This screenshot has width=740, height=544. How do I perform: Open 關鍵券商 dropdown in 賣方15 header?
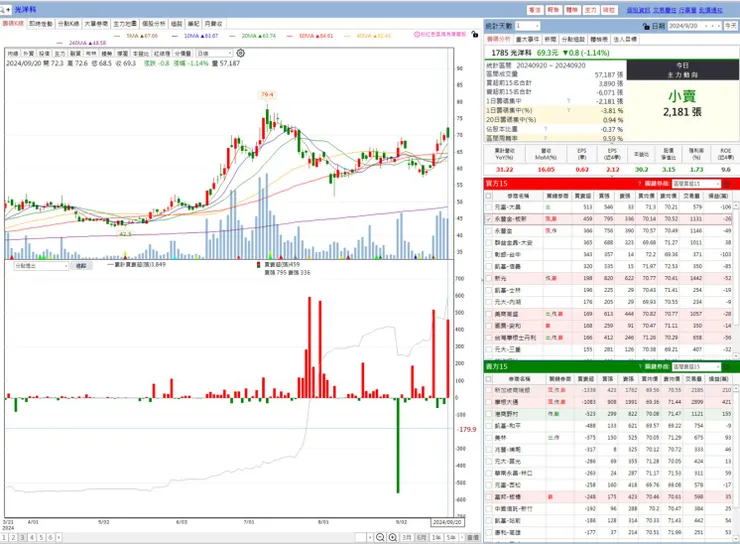coord(697,367)
